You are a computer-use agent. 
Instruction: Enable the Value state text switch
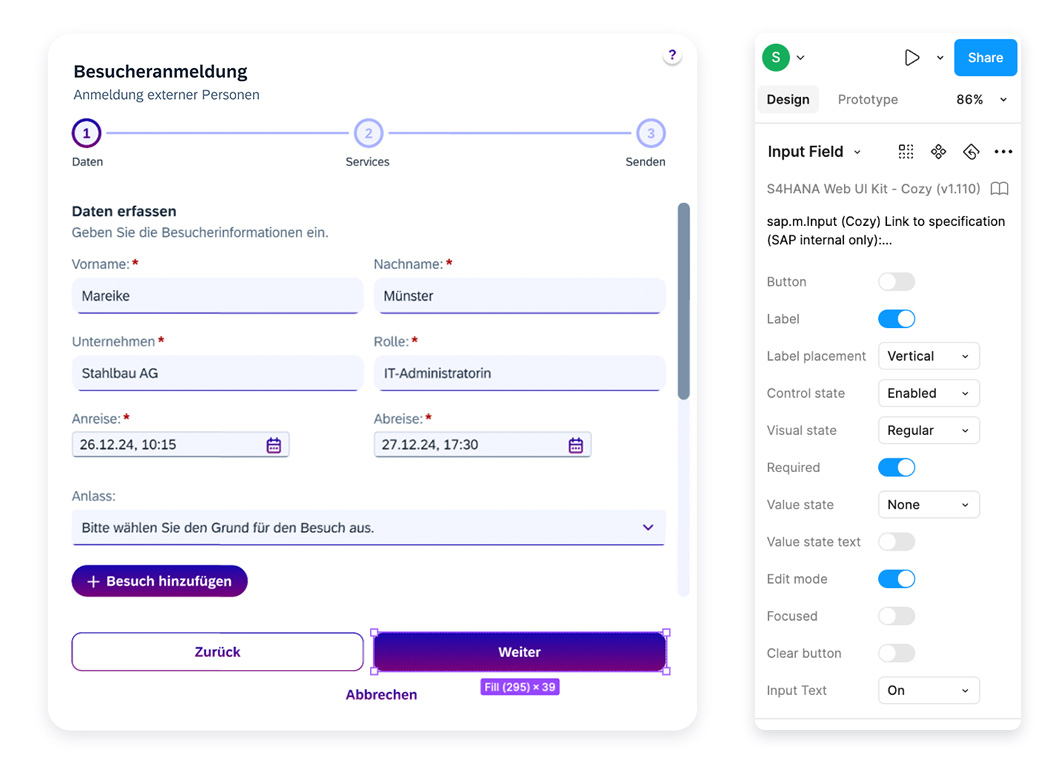pyautogui.click(x=896, y=542)
